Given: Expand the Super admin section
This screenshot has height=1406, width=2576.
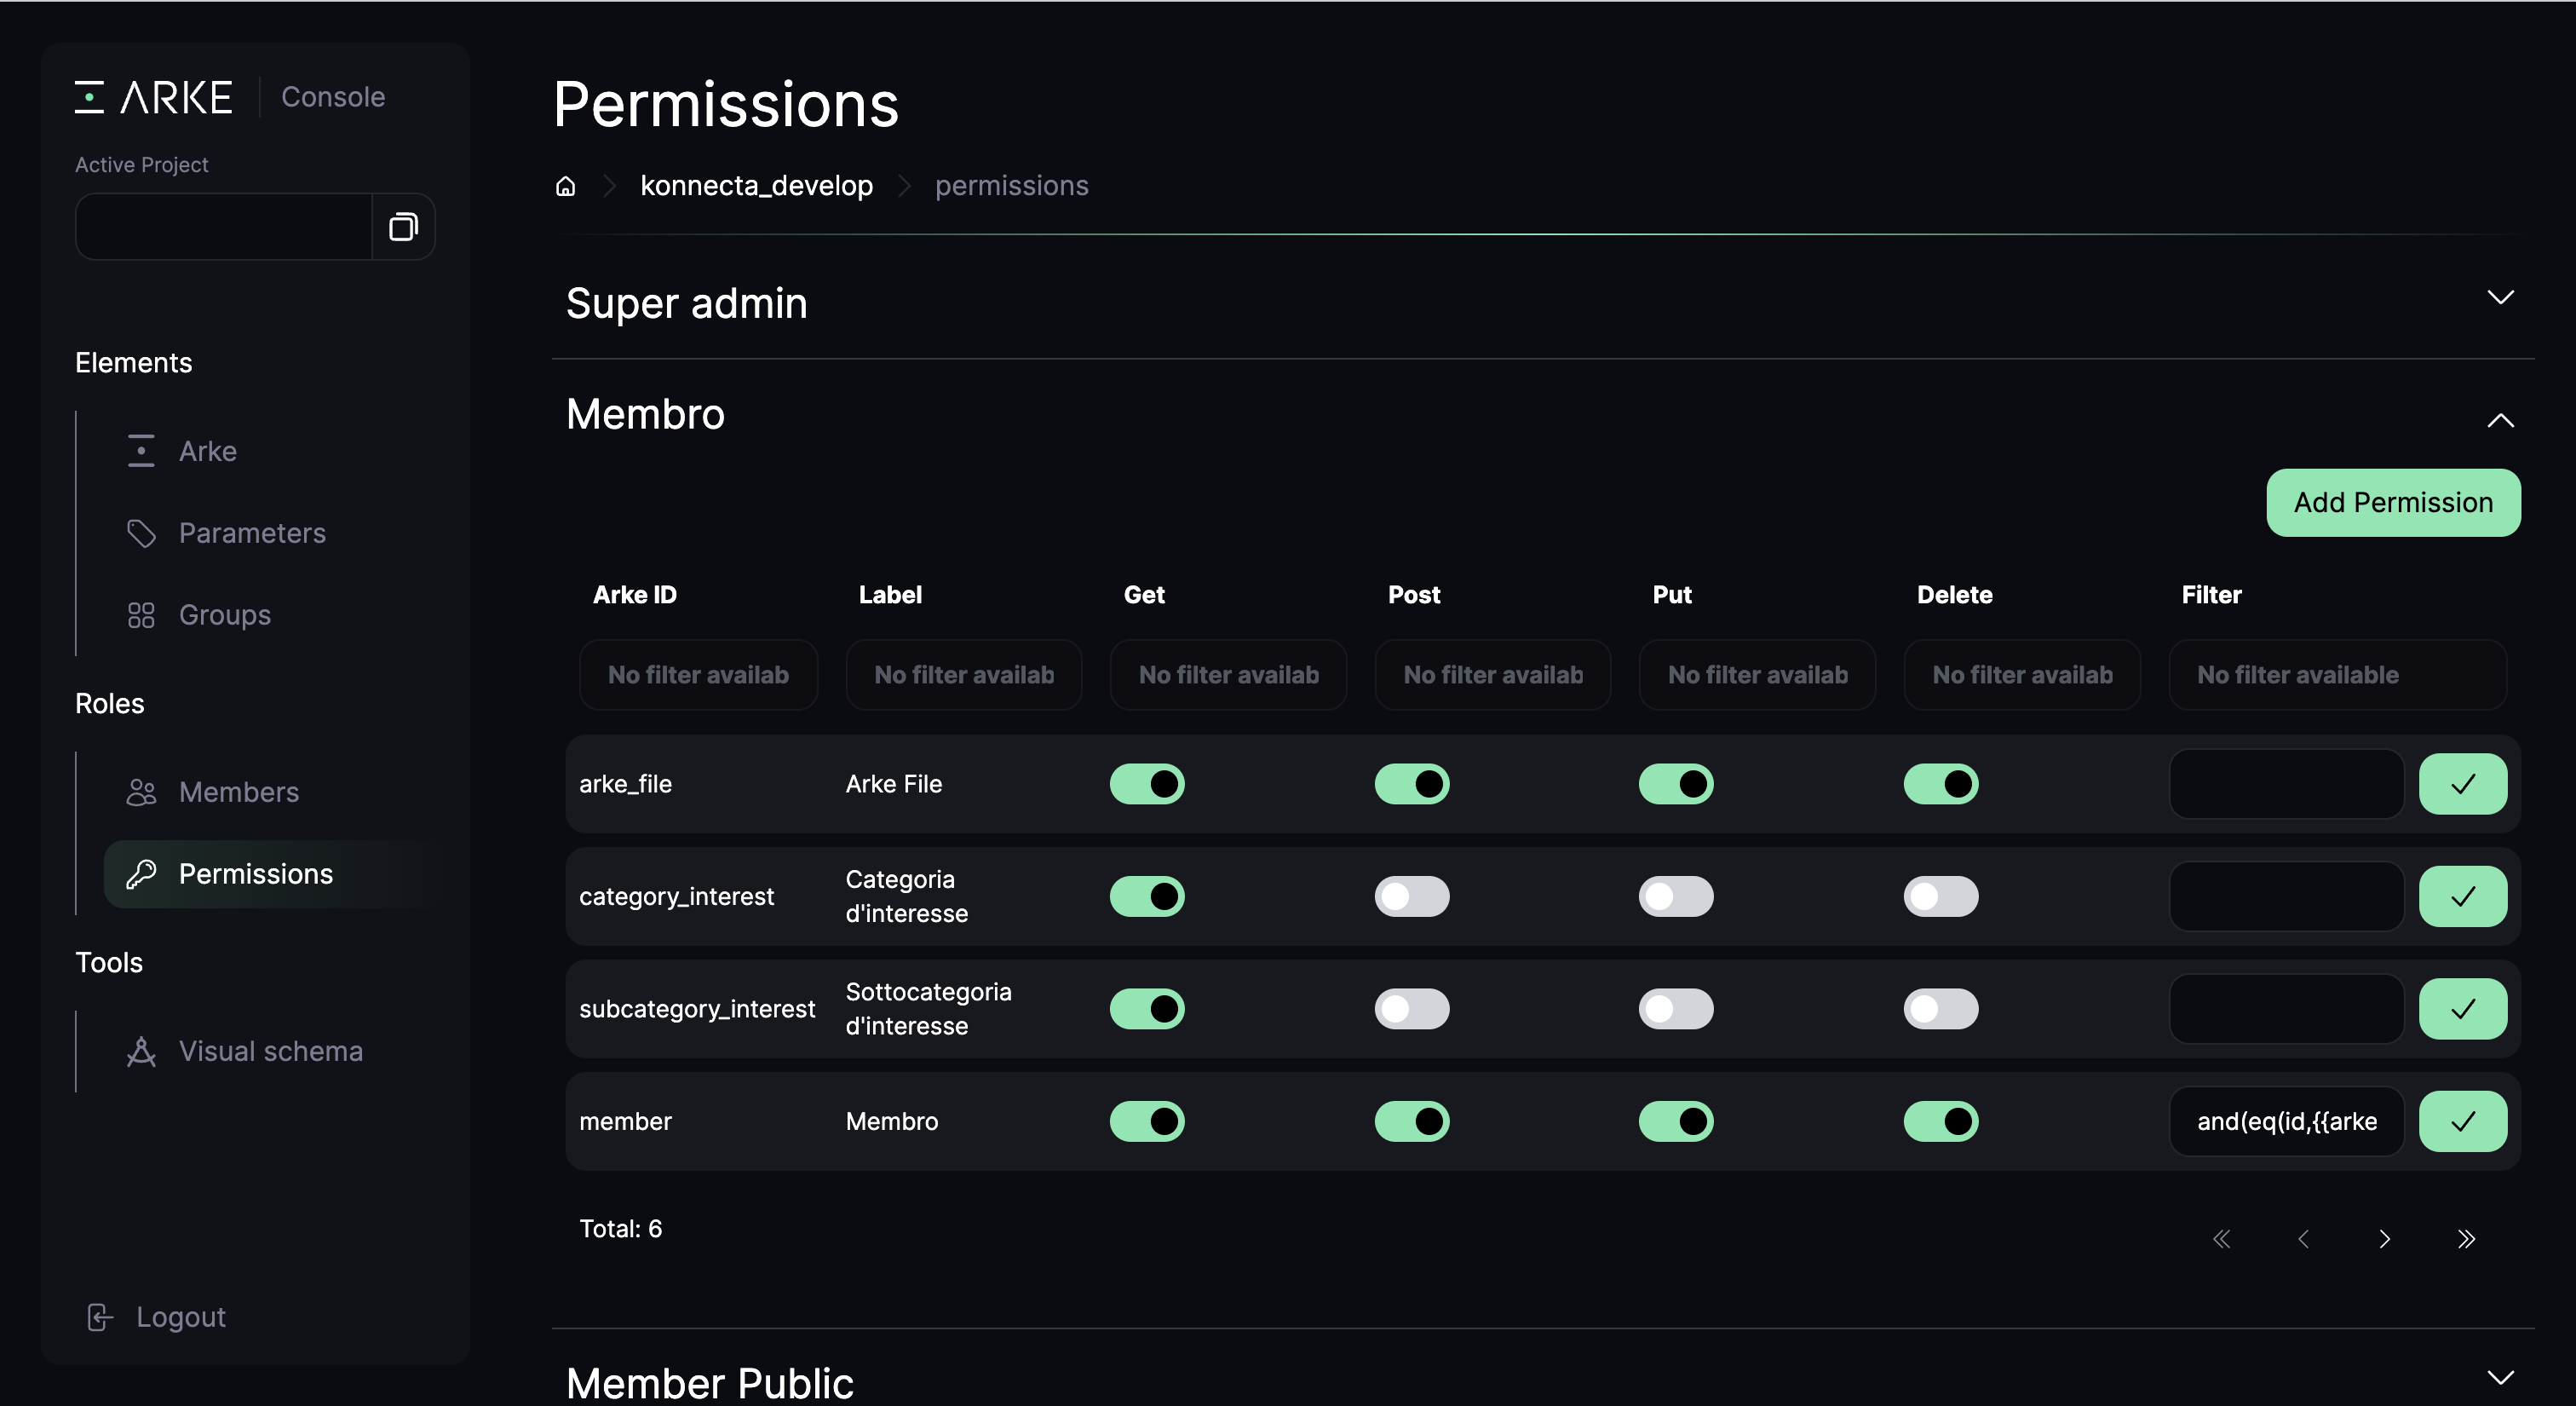Looking at the screenshot, I should pos(2500,298).
